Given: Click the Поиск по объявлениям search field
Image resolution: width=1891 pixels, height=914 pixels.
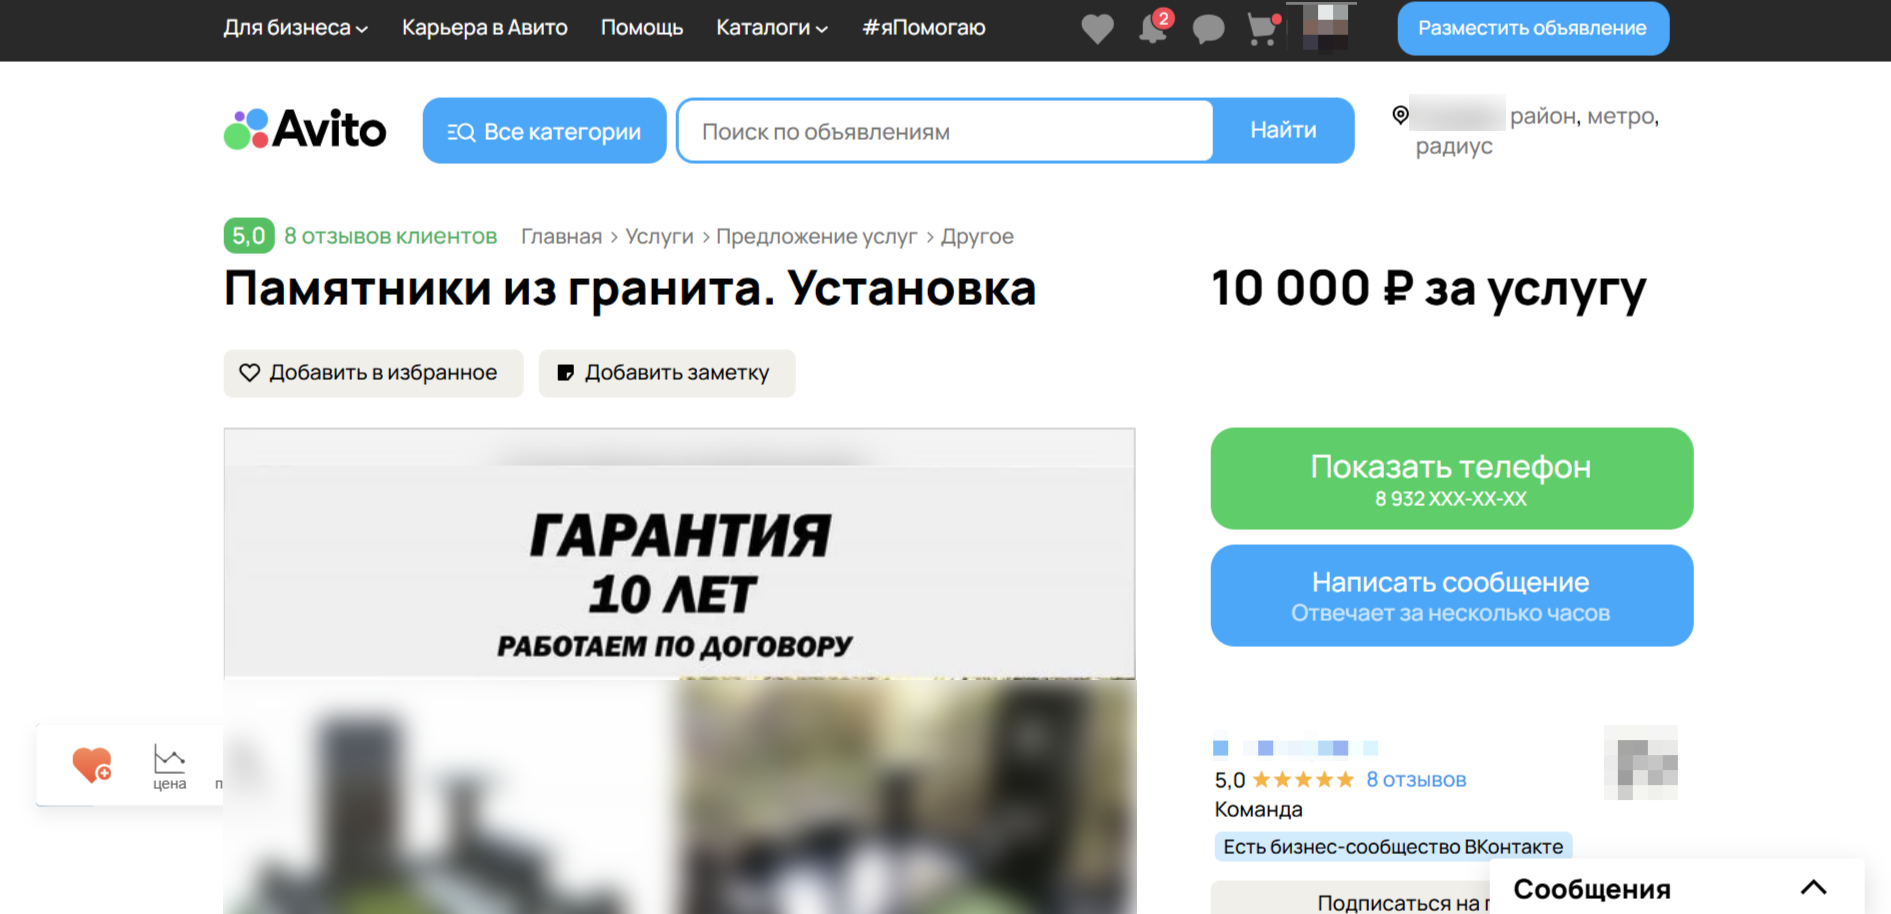Looking at the screenshot, I should tap(945, 131).
